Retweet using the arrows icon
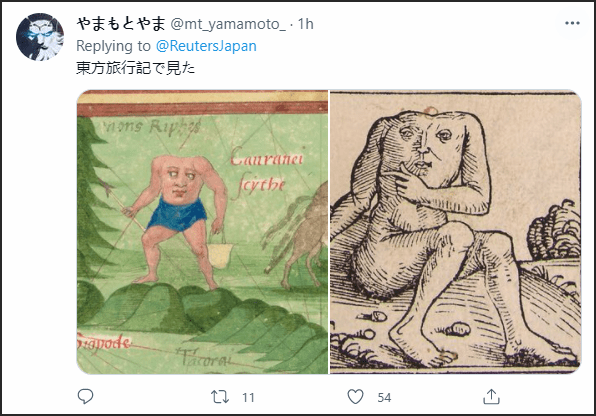This screenshot has height=416, width=596. (220, 397)
